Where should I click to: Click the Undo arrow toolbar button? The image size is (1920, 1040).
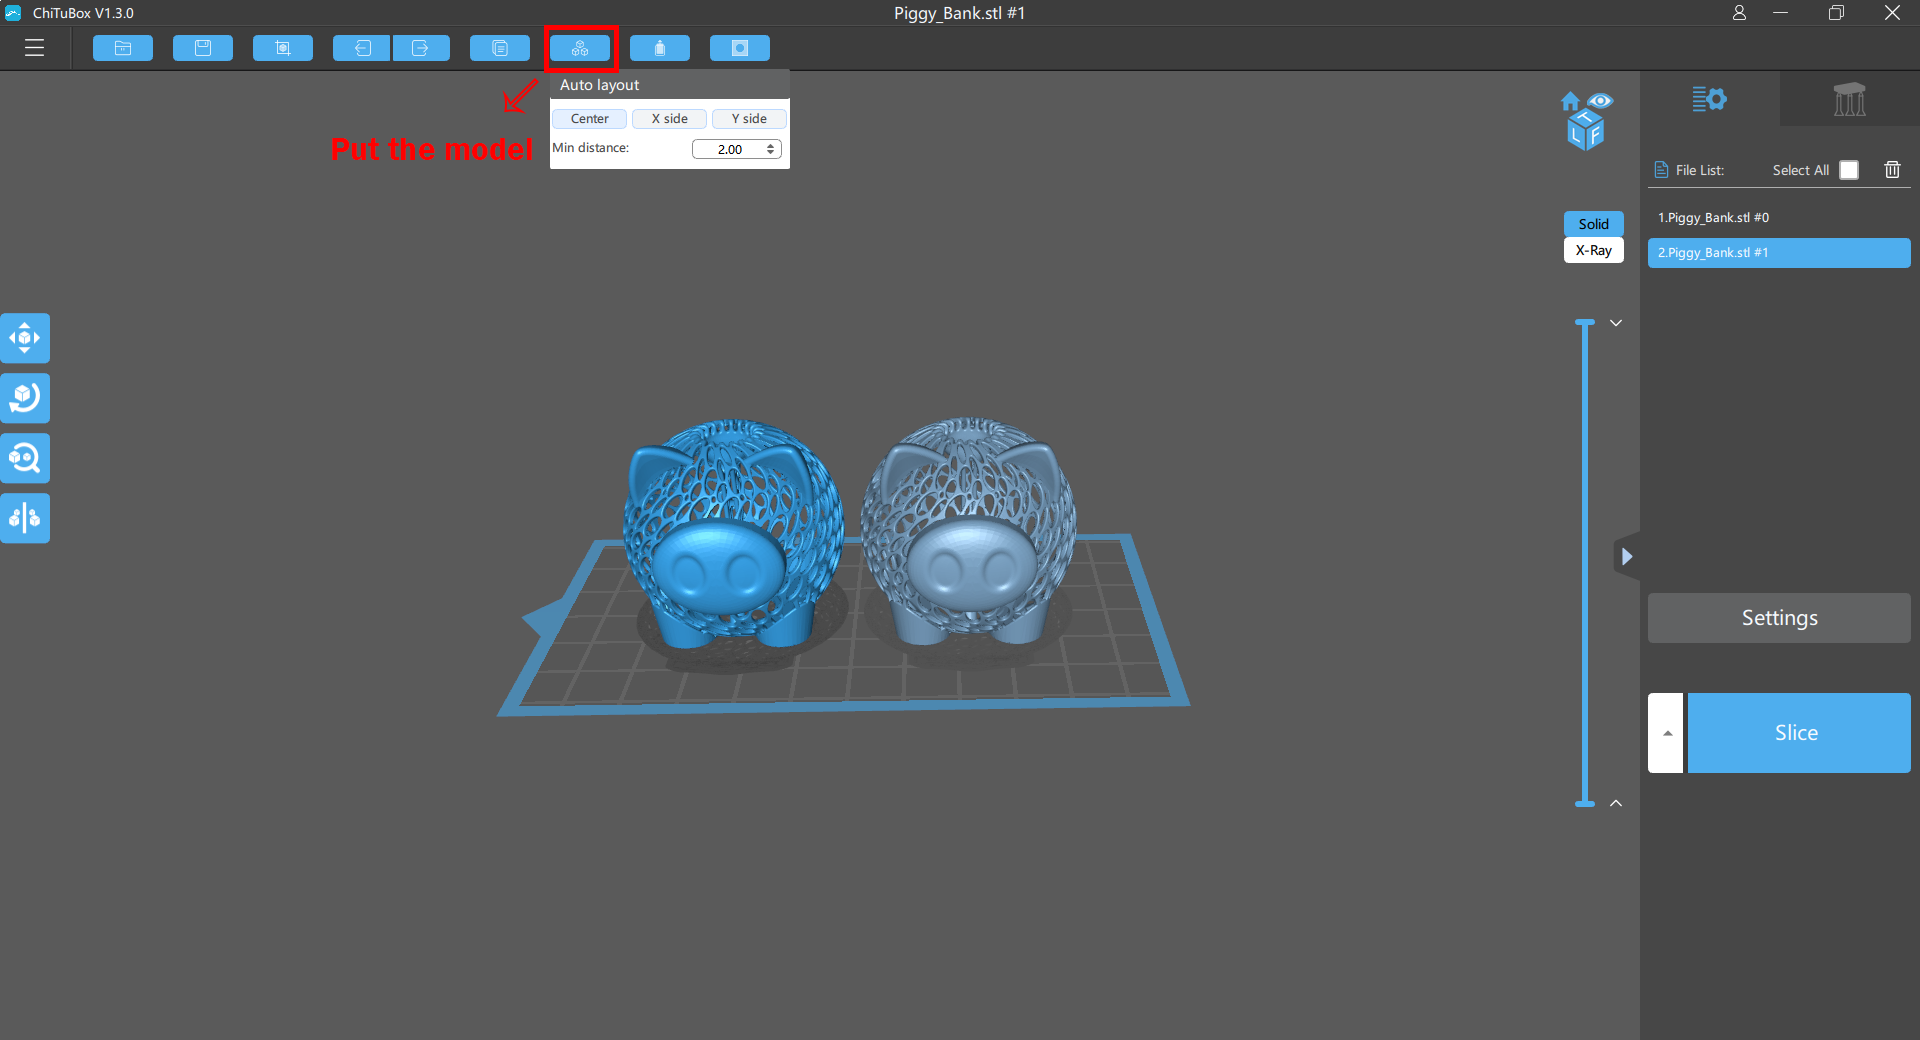[x=362, y=48]
